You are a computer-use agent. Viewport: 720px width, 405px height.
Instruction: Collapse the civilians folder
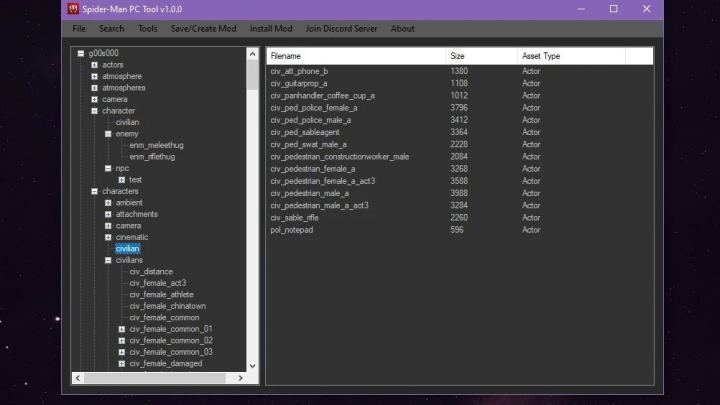[108, 260]
